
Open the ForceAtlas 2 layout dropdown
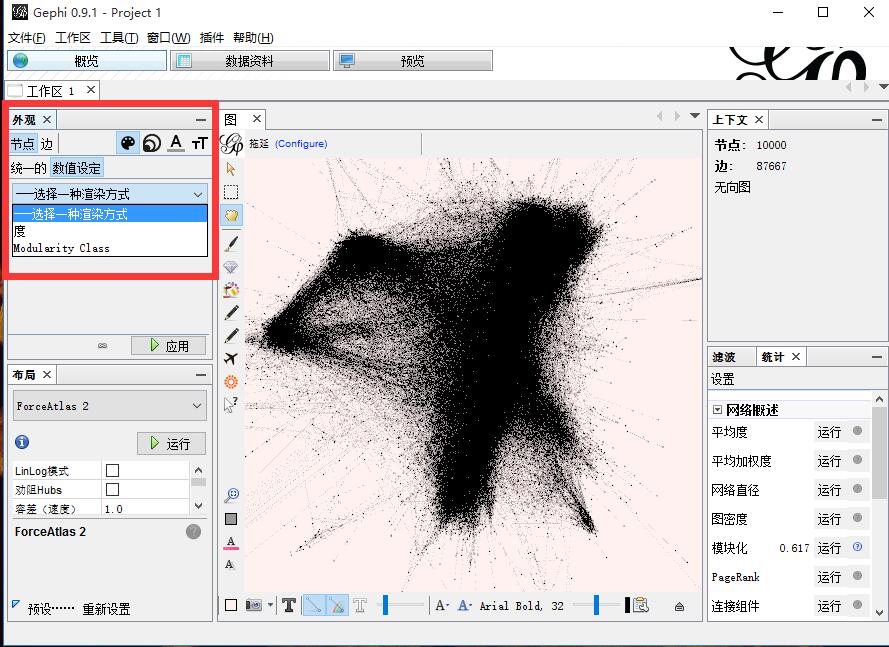tap(110, 406)
